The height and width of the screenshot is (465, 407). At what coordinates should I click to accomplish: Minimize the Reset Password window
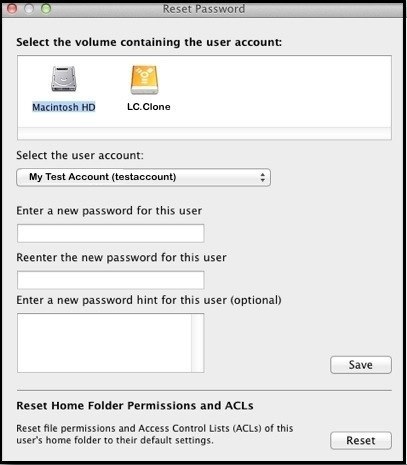[29, 8]
